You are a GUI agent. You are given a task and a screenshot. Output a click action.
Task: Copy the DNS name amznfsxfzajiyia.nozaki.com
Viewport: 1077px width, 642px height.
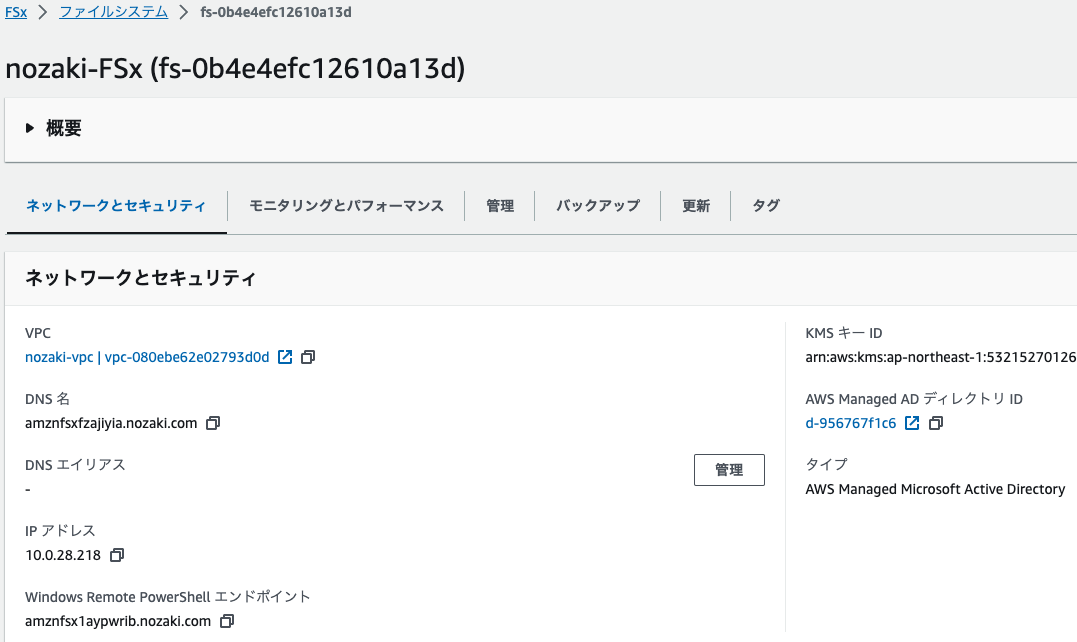[x=212, y=423]
